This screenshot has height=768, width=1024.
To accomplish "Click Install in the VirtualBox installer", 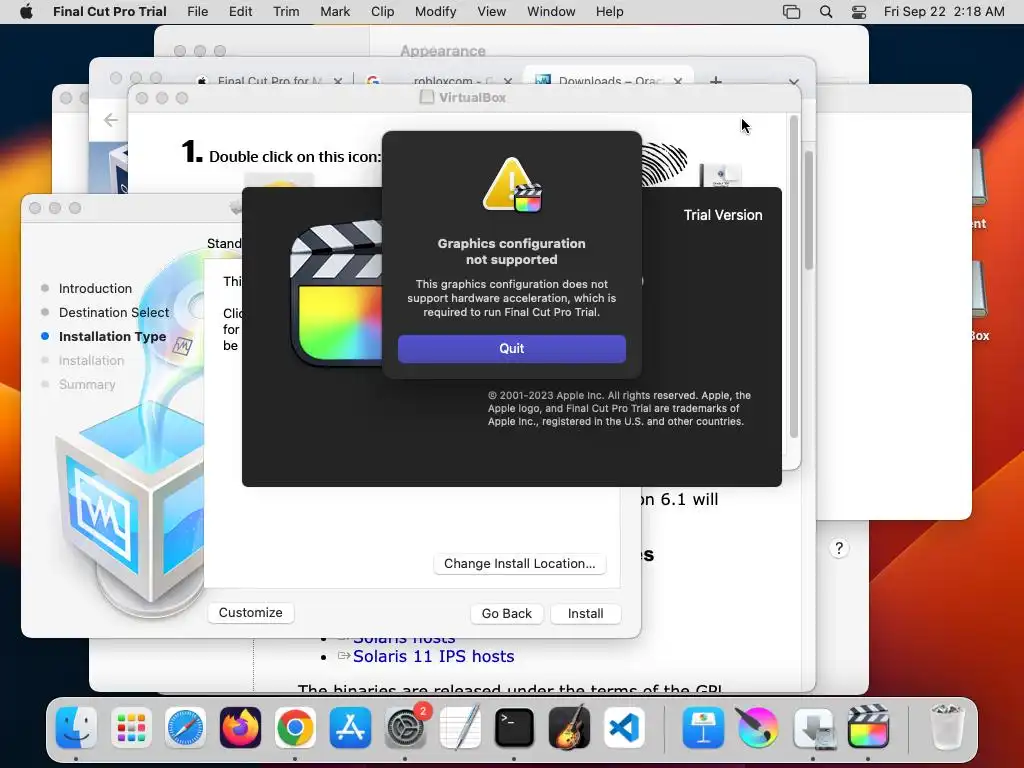I will coord(585,613).
